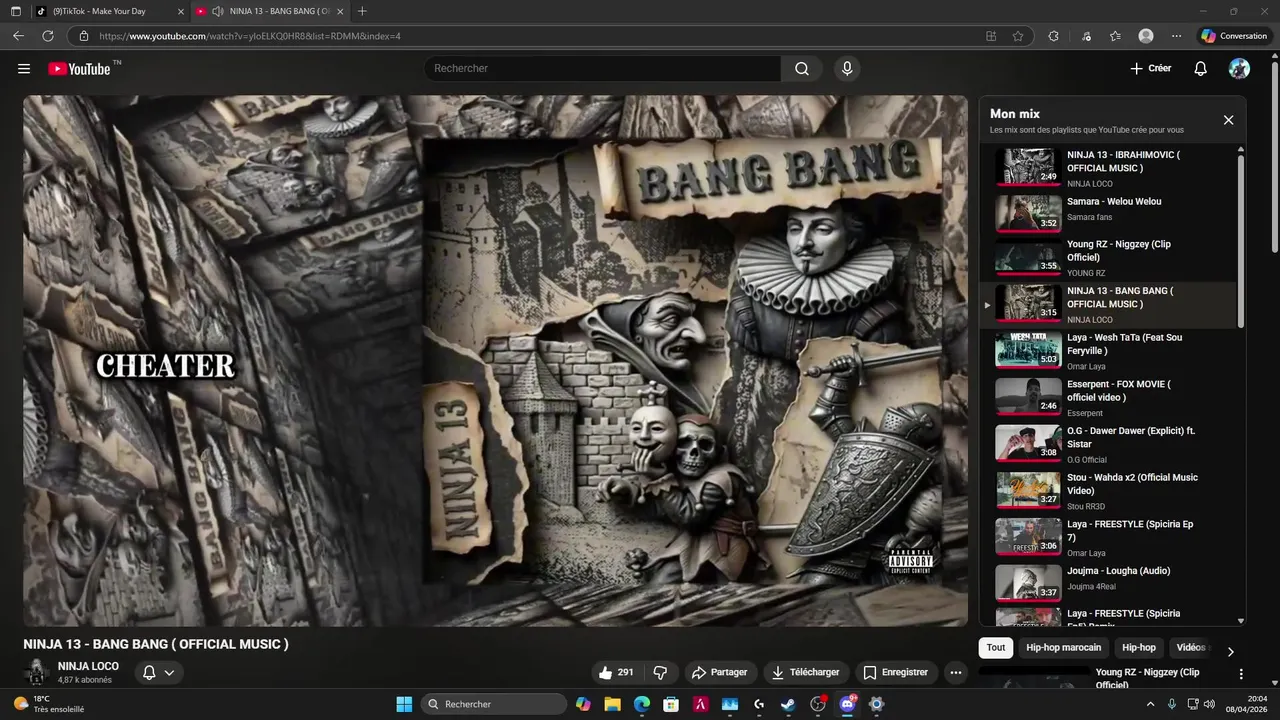Open Edge settings and more ellipsis
This screenshot has height=720, width=1280.
pyautogui.click(x=1176, y=36)
